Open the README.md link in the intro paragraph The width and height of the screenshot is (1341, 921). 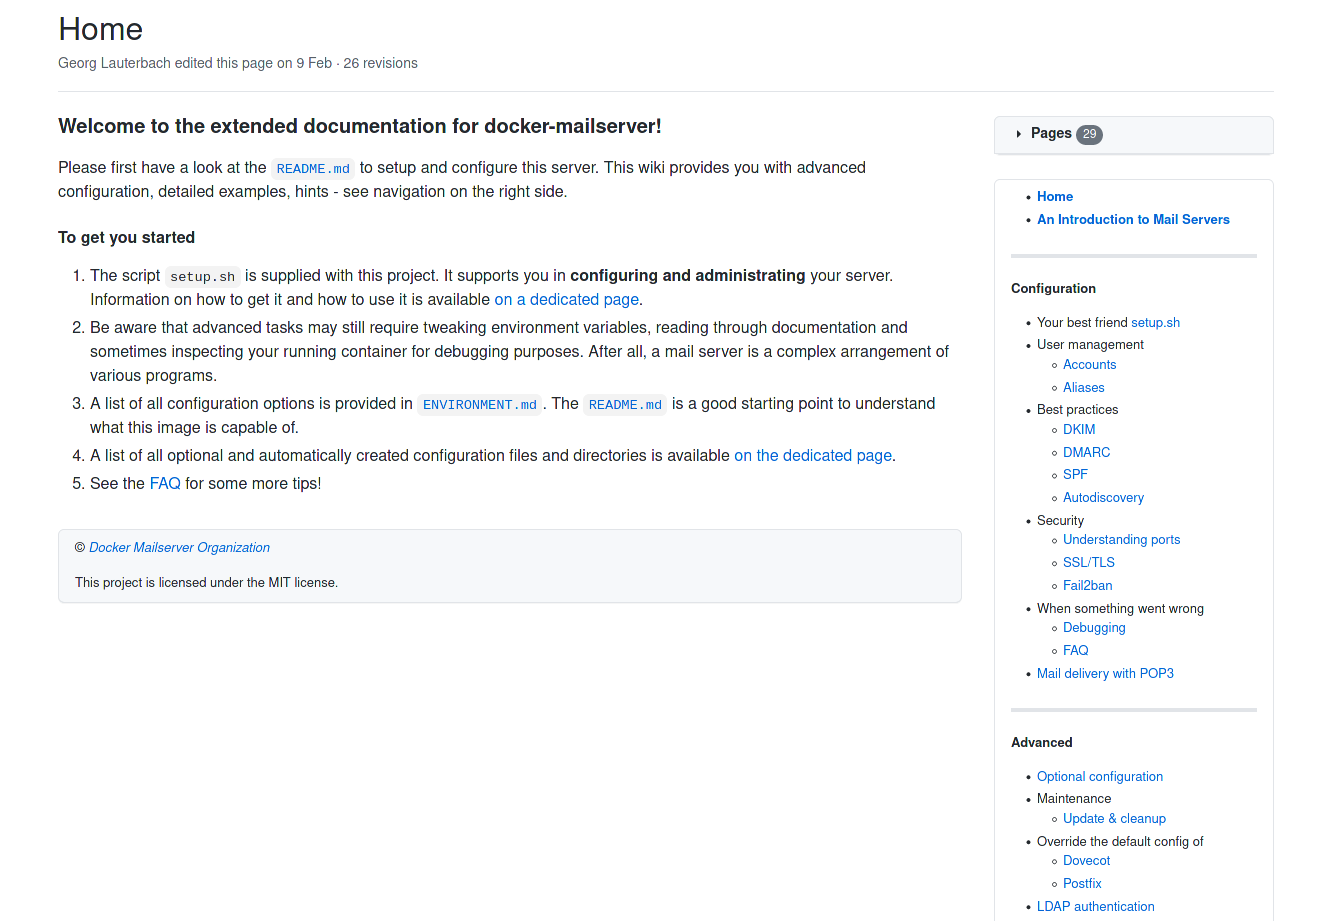click(x=313, y=168)
